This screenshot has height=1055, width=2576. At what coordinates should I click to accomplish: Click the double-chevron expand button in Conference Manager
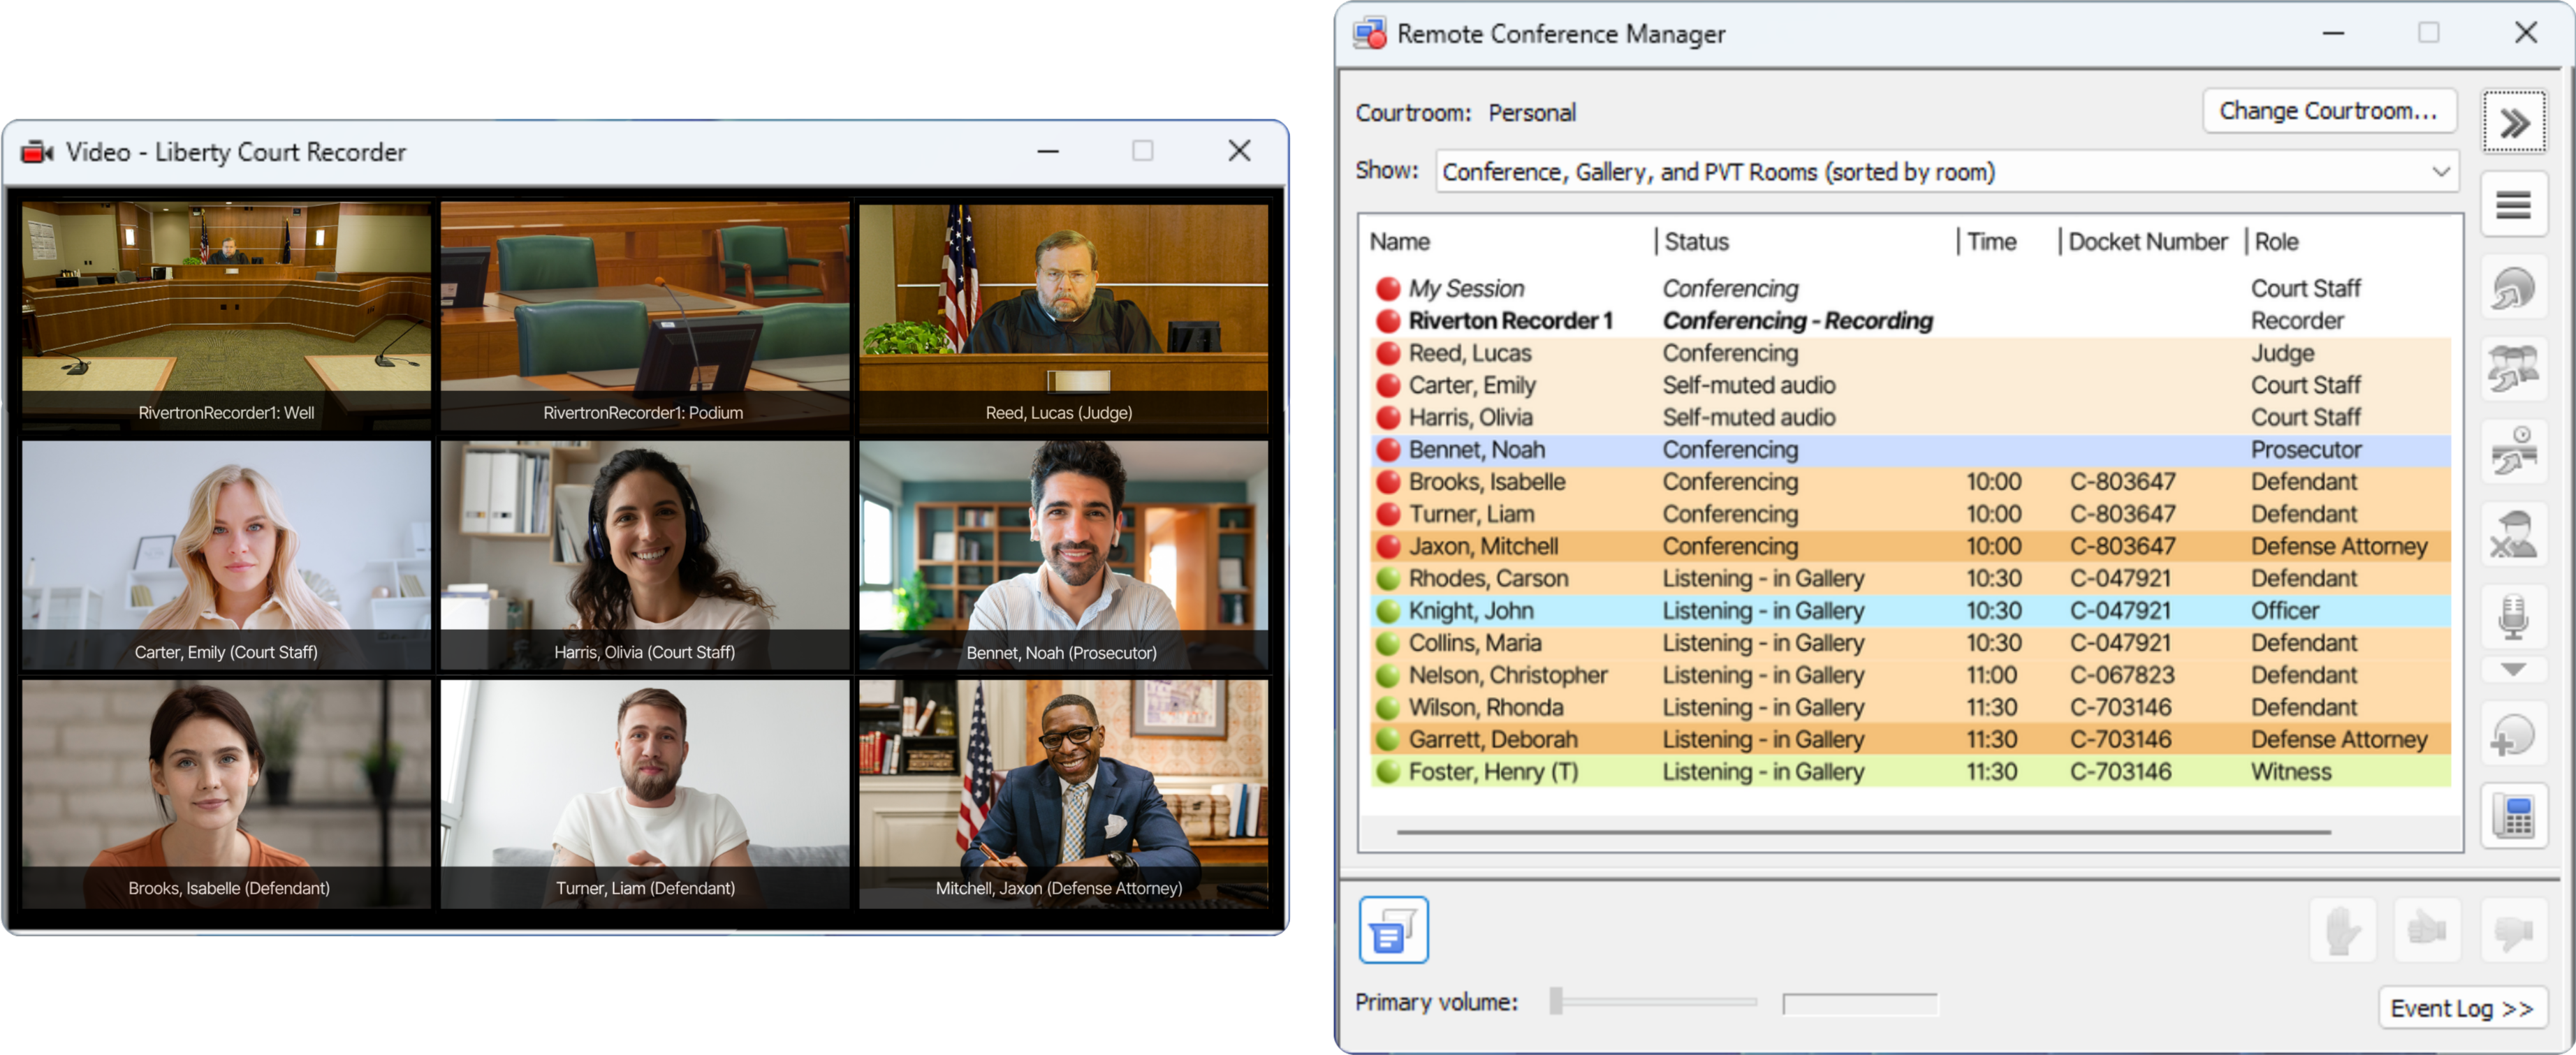[x=2514, y=123]
